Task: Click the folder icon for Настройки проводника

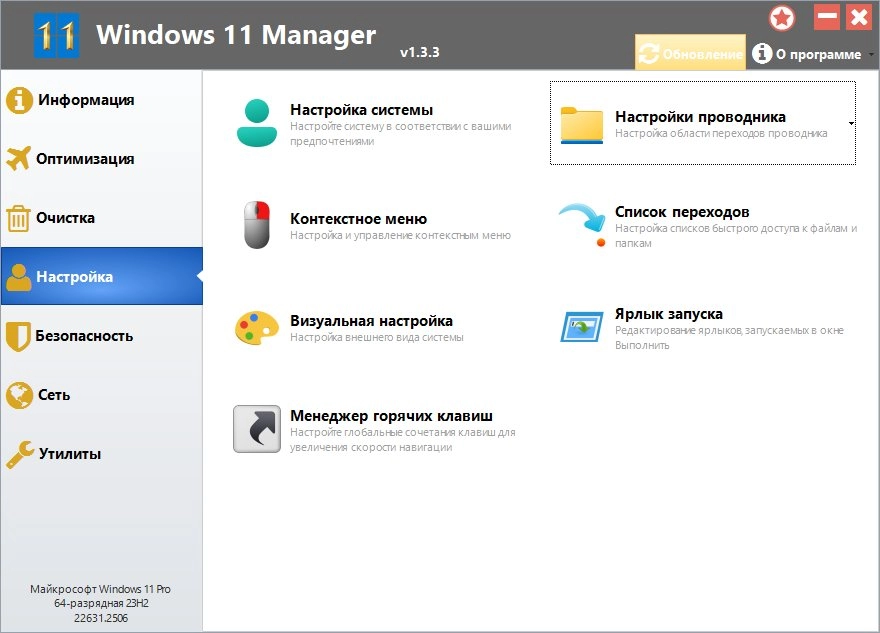Action: pyautogui.click(x=581, y=125)
